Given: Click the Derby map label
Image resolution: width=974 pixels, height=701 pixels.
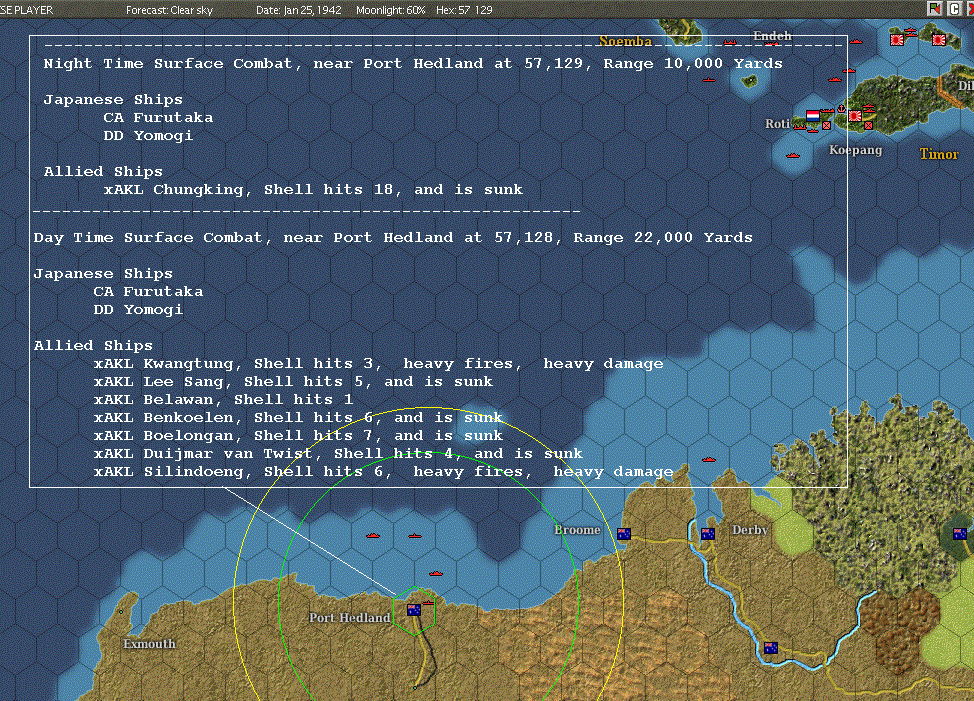Looking at the screenshot, I should point(750,530).
